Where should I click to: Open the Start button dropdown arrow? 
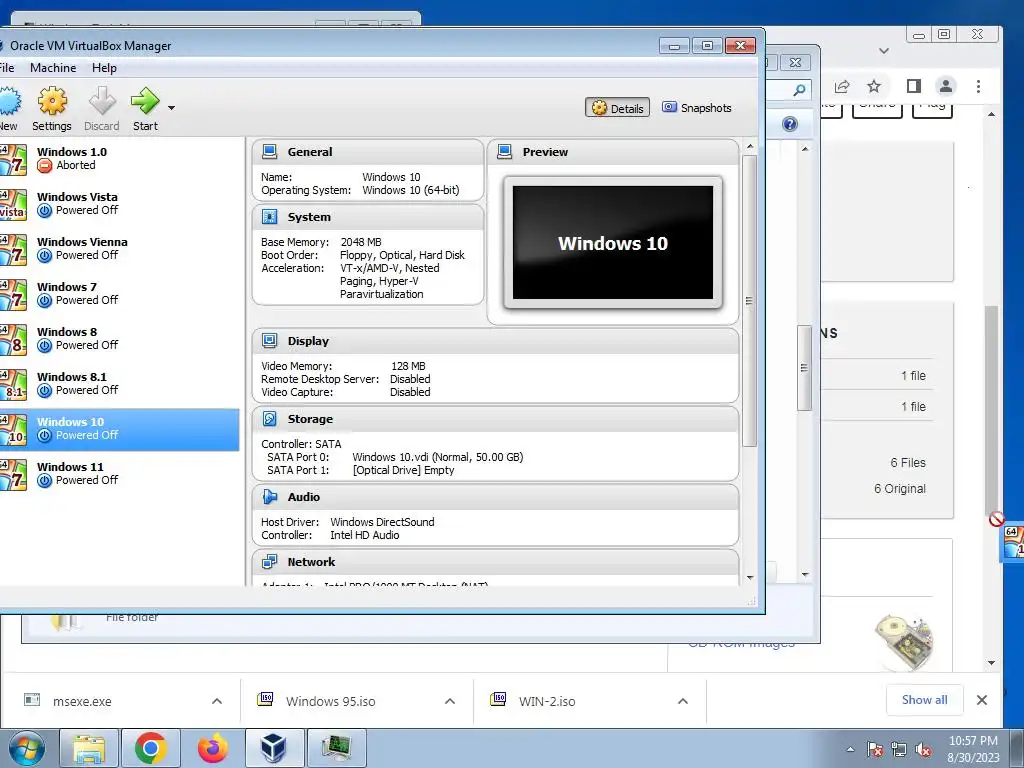(x=171, y=108)
